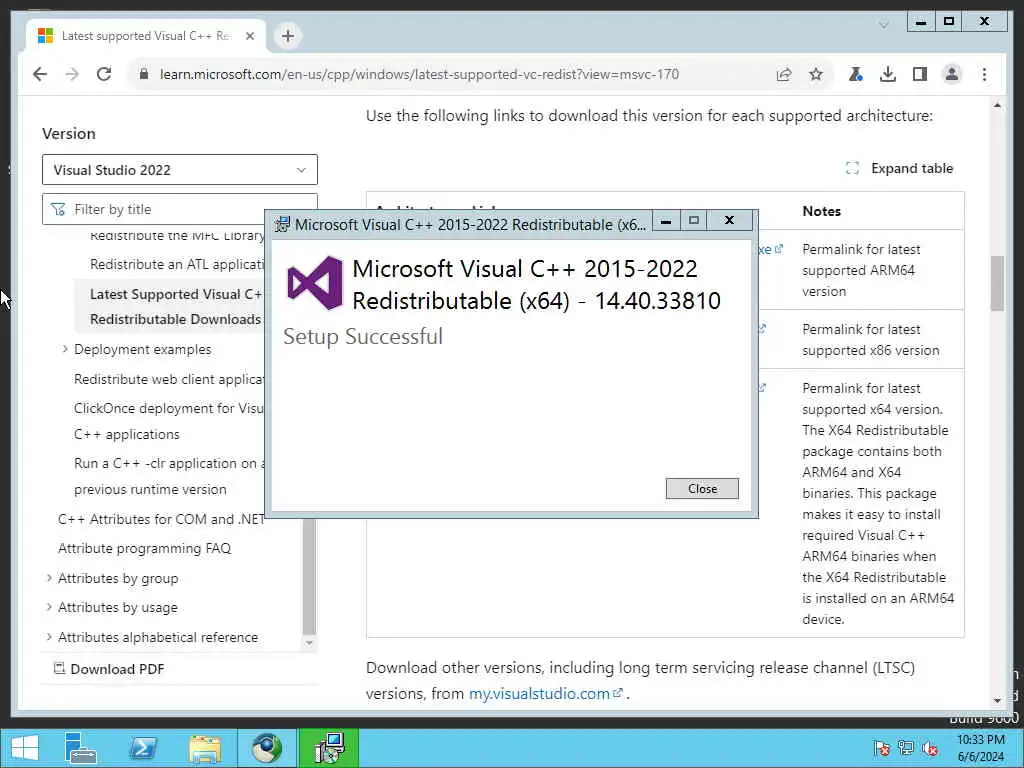
Task: Open Server Manager from taskbar
Action: point(81,748)
